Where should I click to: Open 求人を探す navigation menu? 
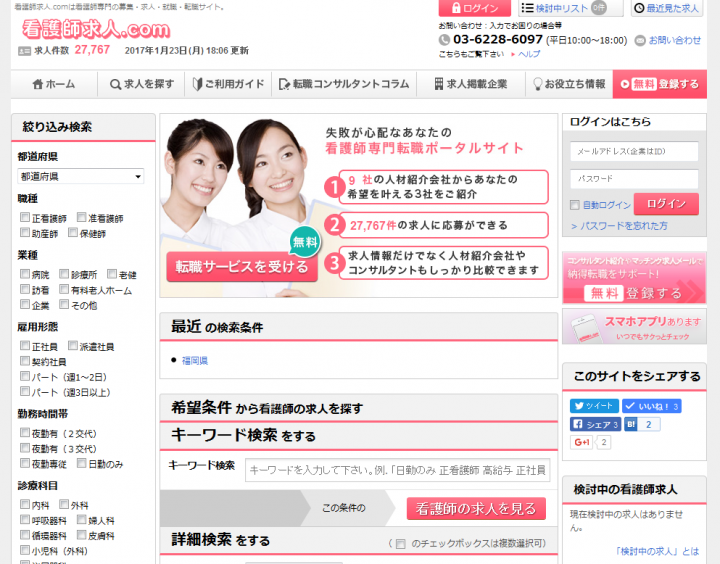[142, 84]
